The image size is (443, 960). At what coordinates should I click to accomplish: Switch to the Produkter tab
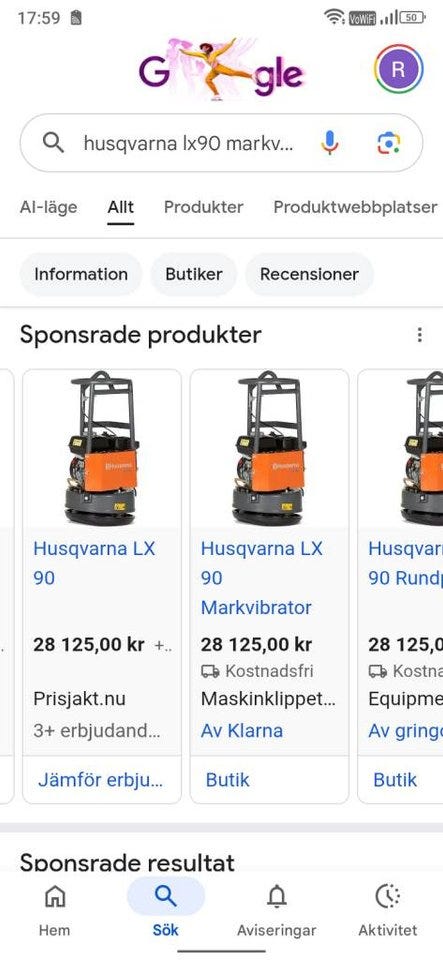tap(203, 207)
